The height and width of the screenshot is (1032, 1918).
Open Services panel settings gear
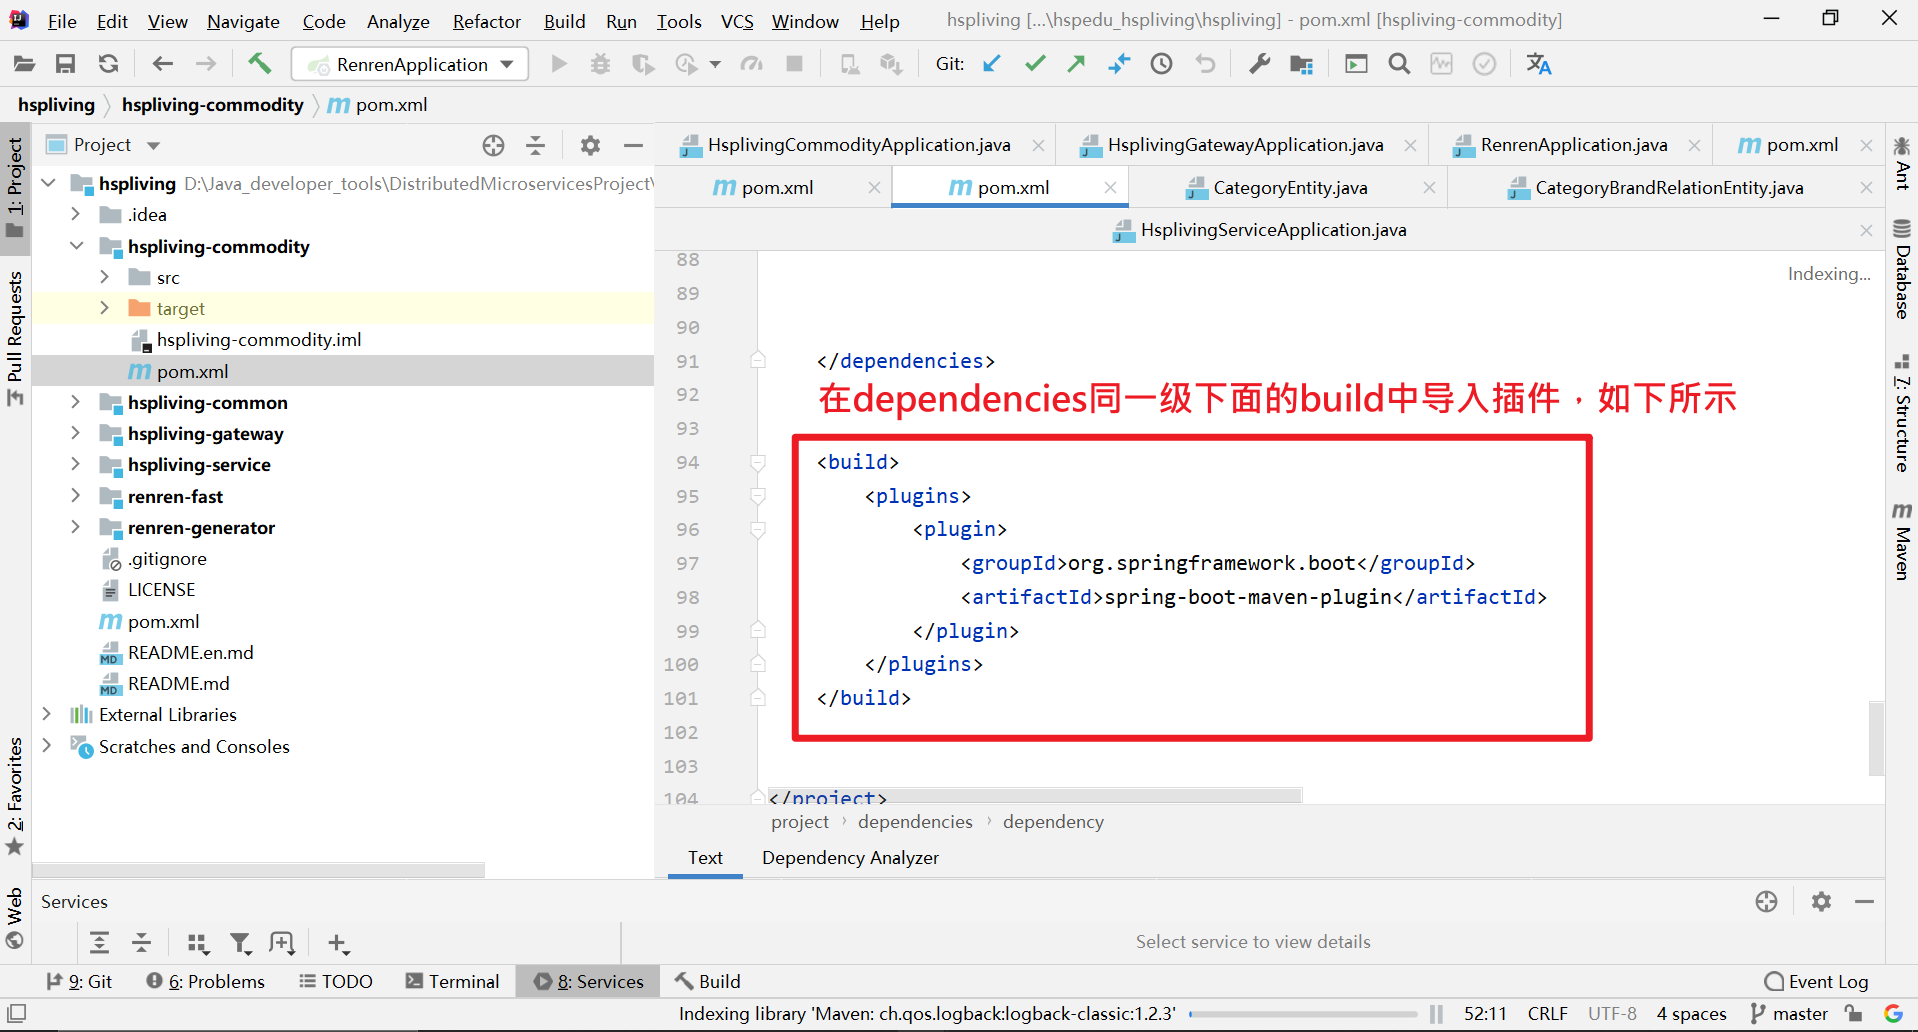[1821, 901]
